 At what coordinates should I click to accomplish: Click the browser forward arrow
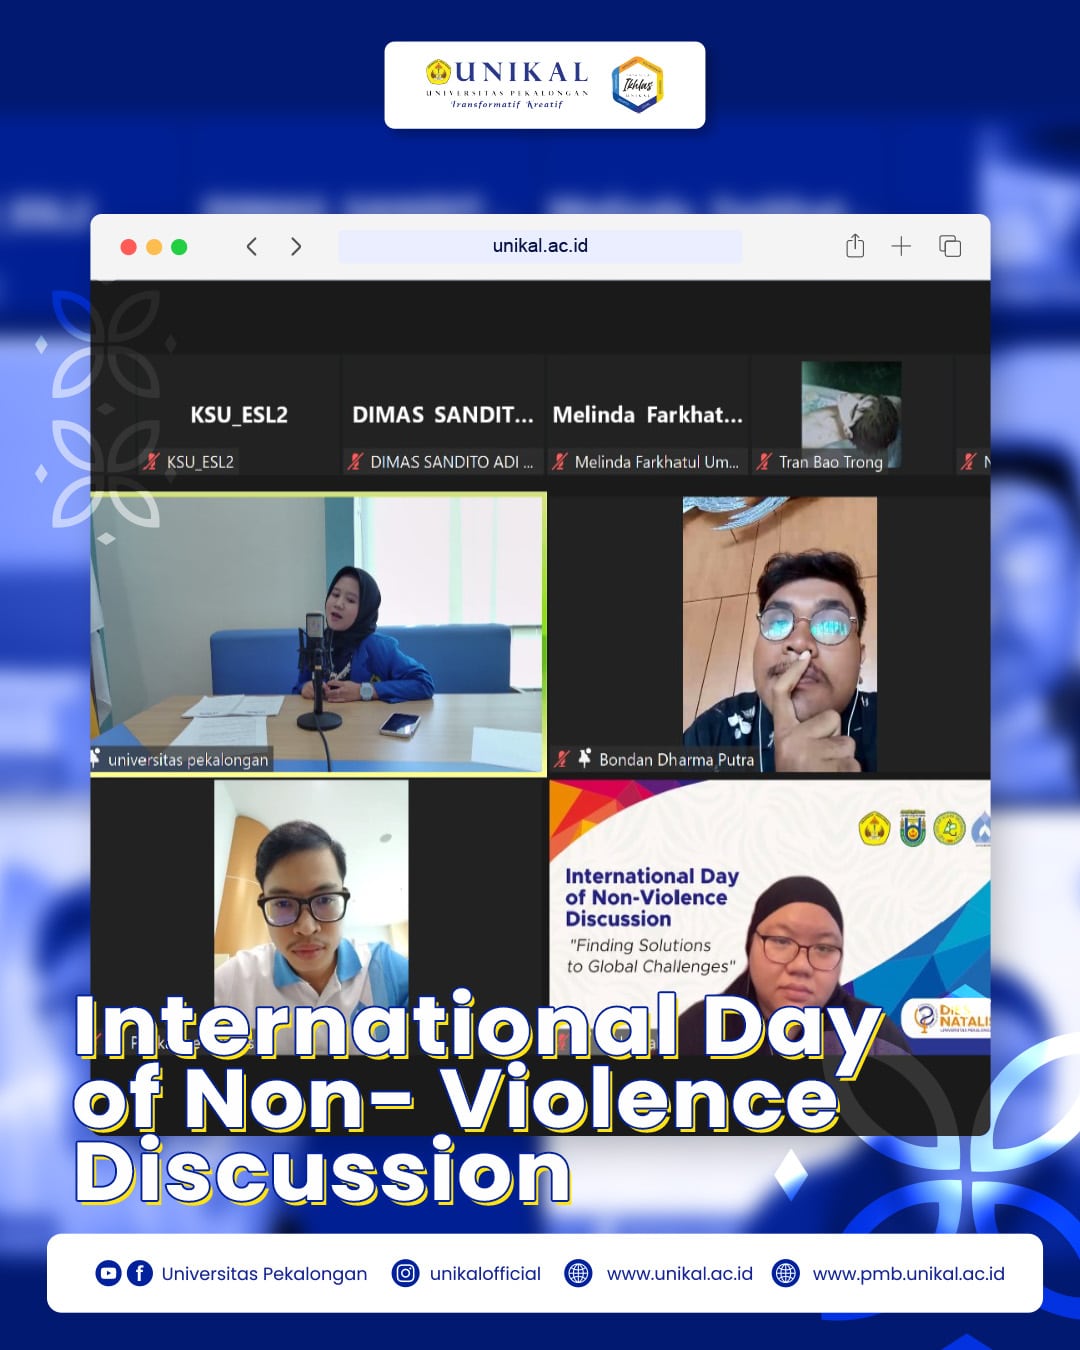296,247
